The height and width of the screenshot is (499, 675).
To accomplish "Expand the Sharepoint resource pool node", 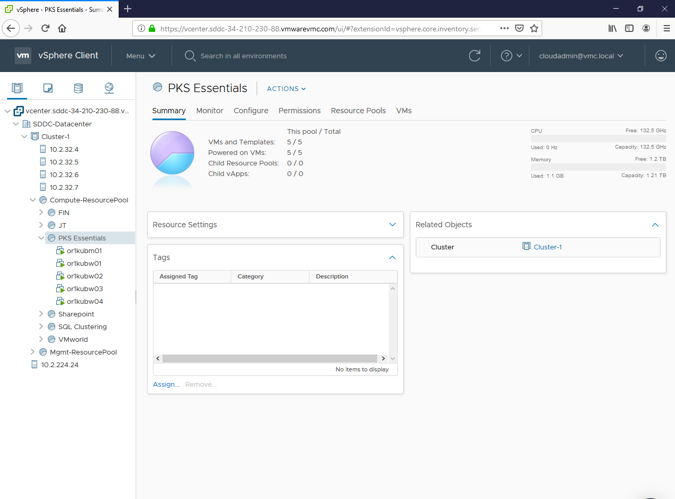I will (41, 314).
